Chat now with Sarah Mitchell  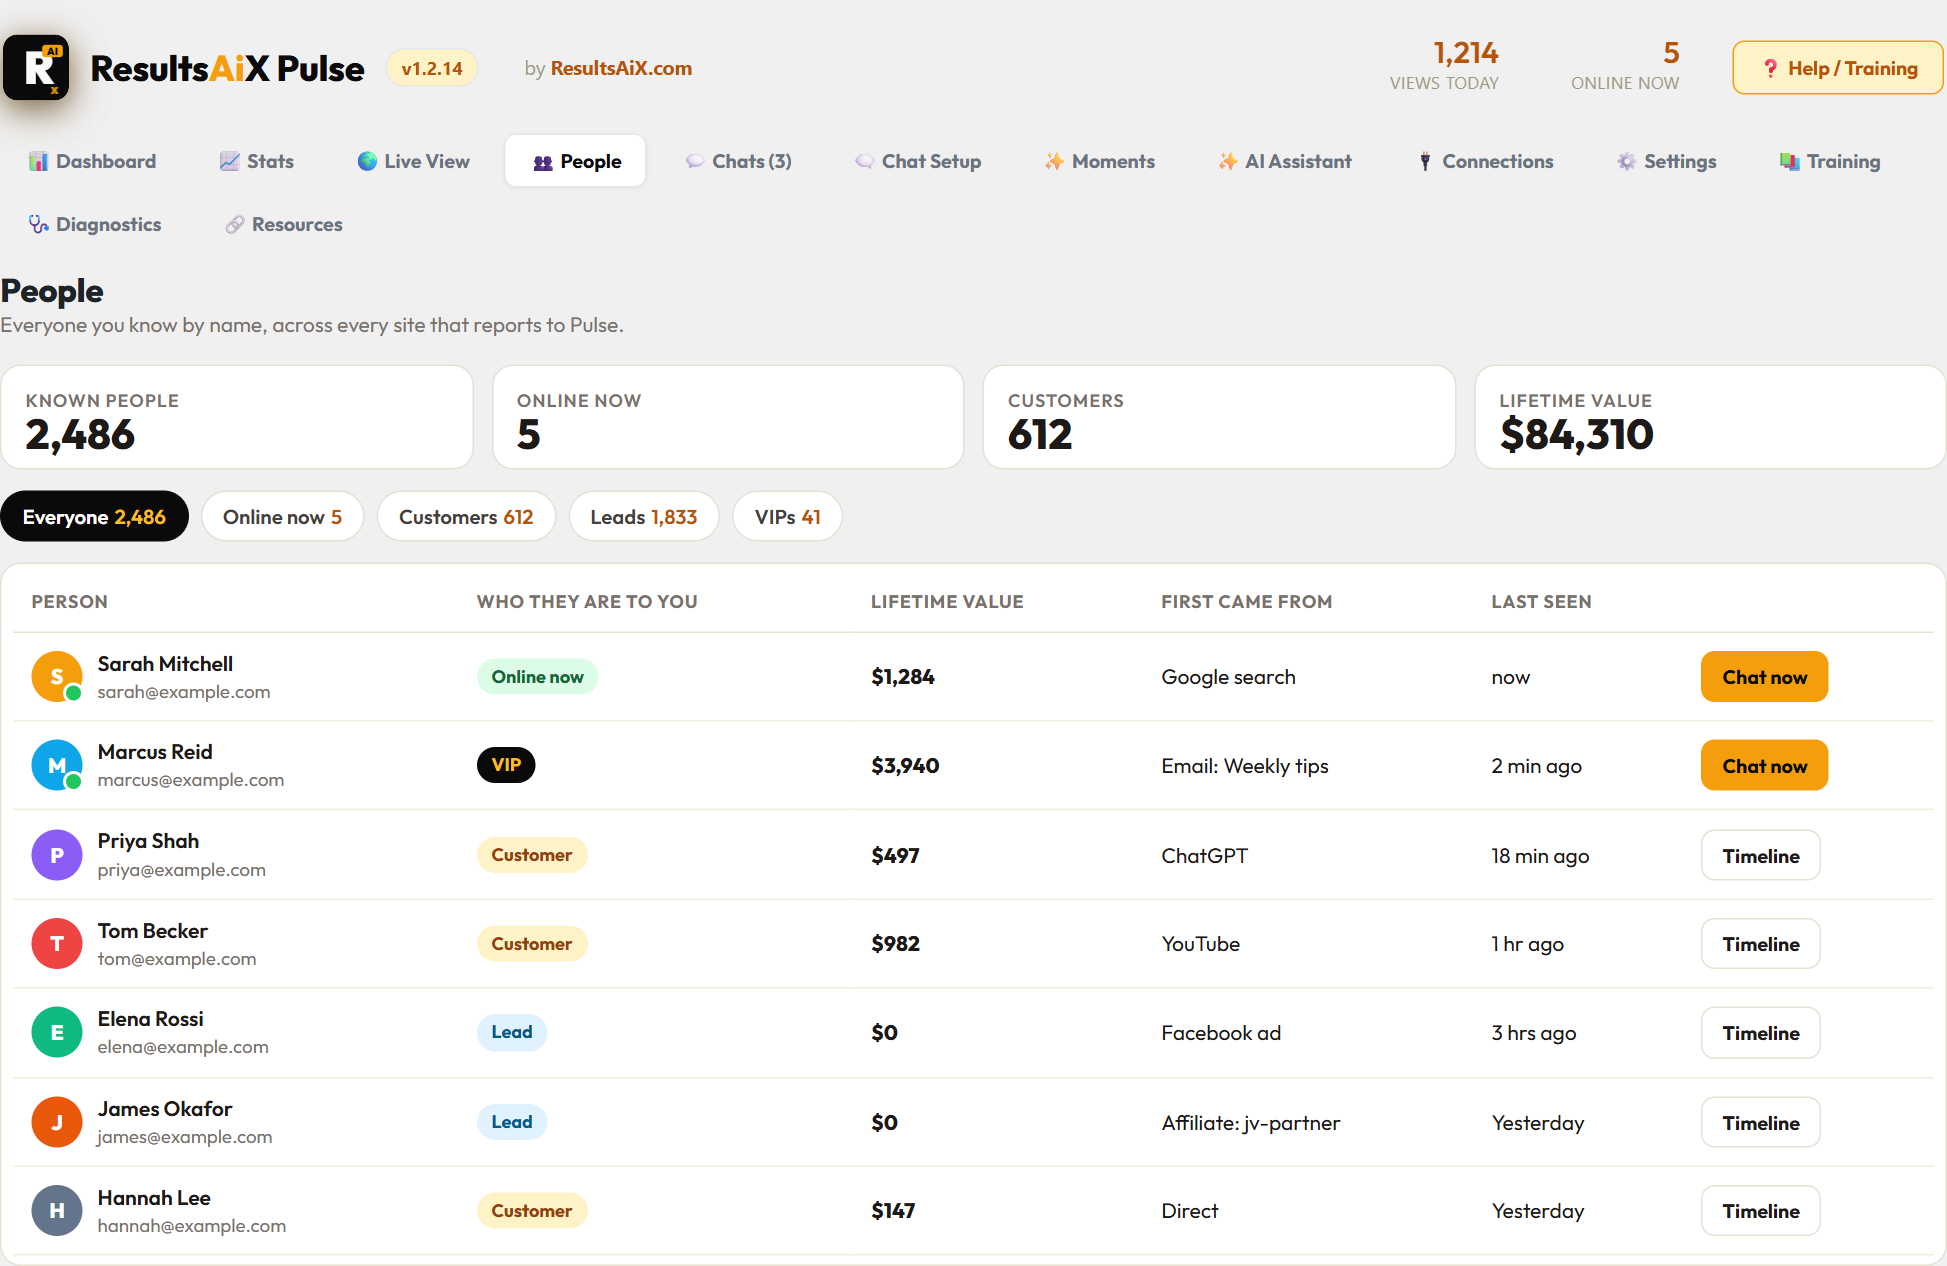[x=1764, y=677]
